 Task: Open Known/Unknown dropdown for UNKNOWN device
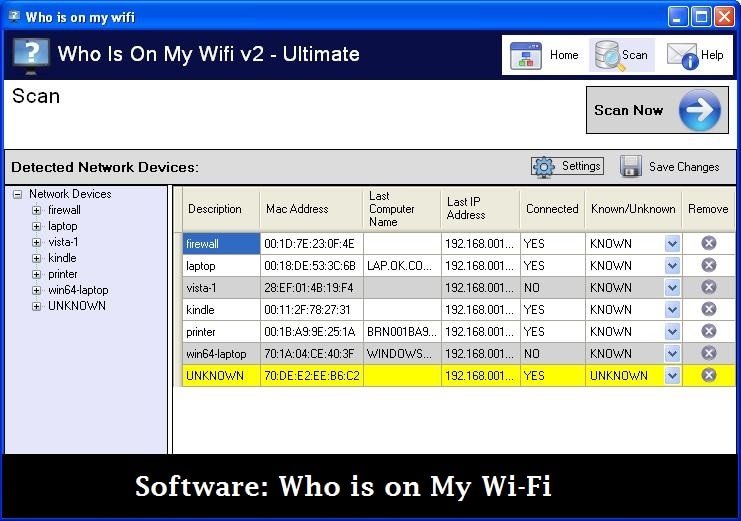672,376
